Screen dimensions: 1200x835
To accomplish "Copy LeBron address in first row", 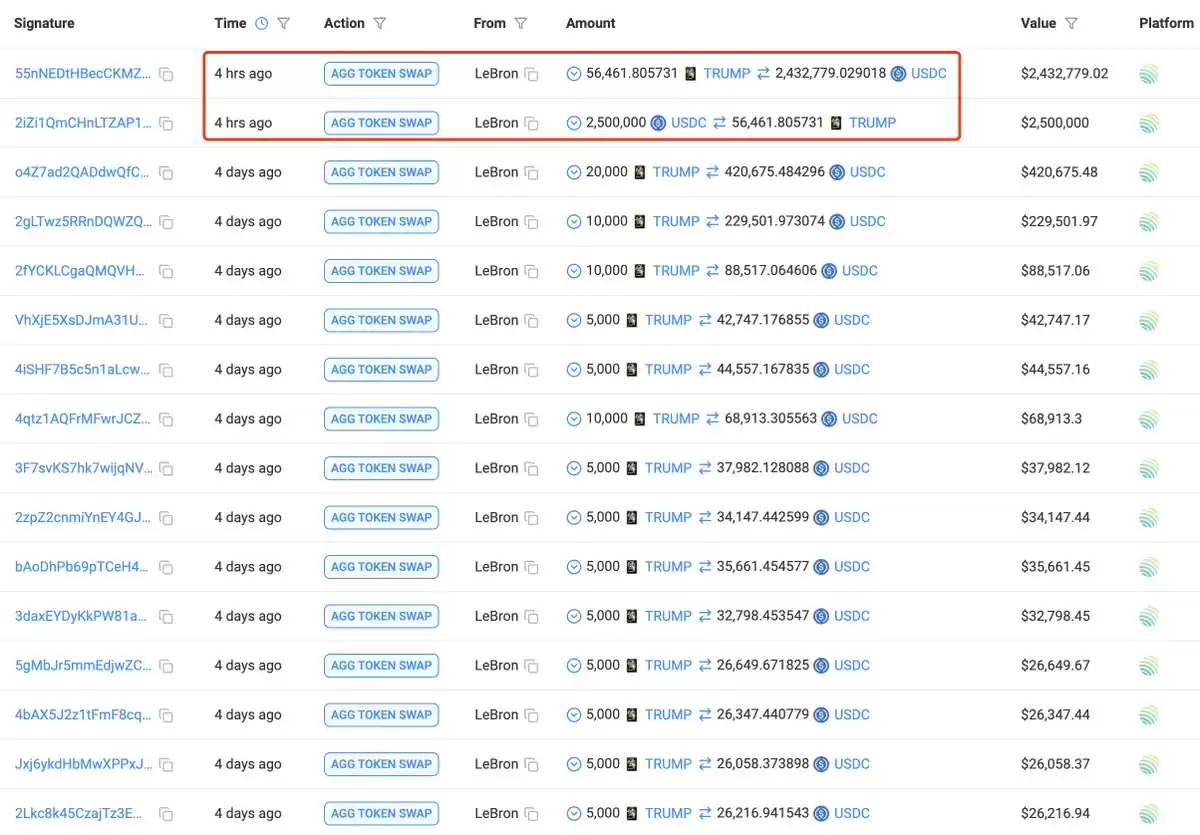I will 532,74.
